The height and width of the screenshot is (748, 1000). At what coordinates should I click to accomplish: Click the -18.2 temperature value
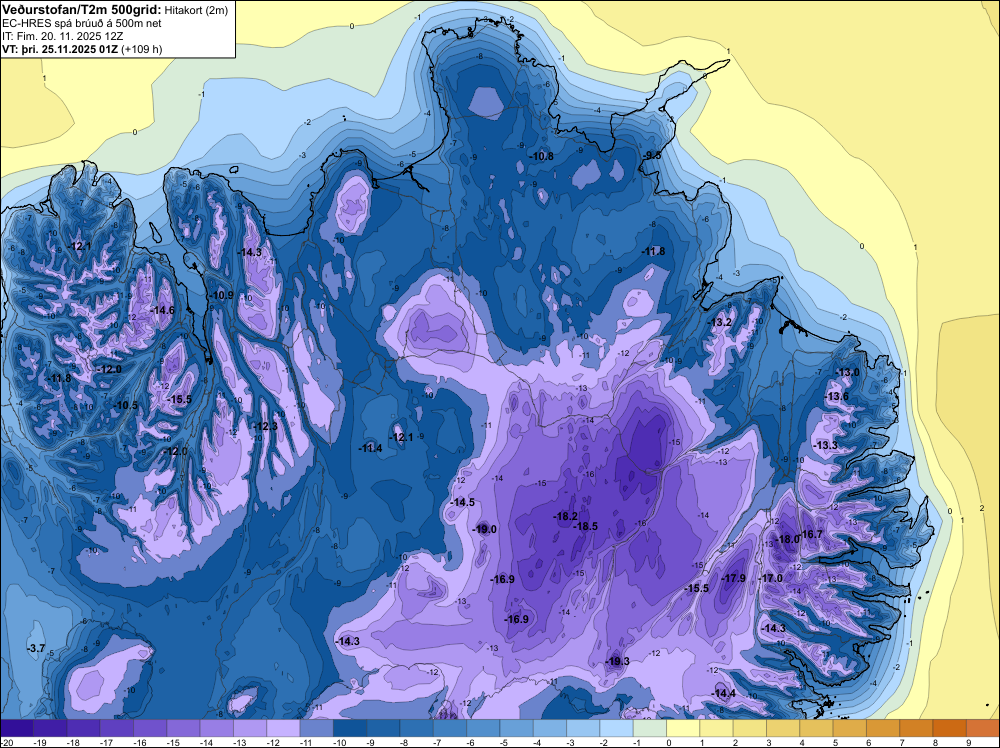(566, 517)
